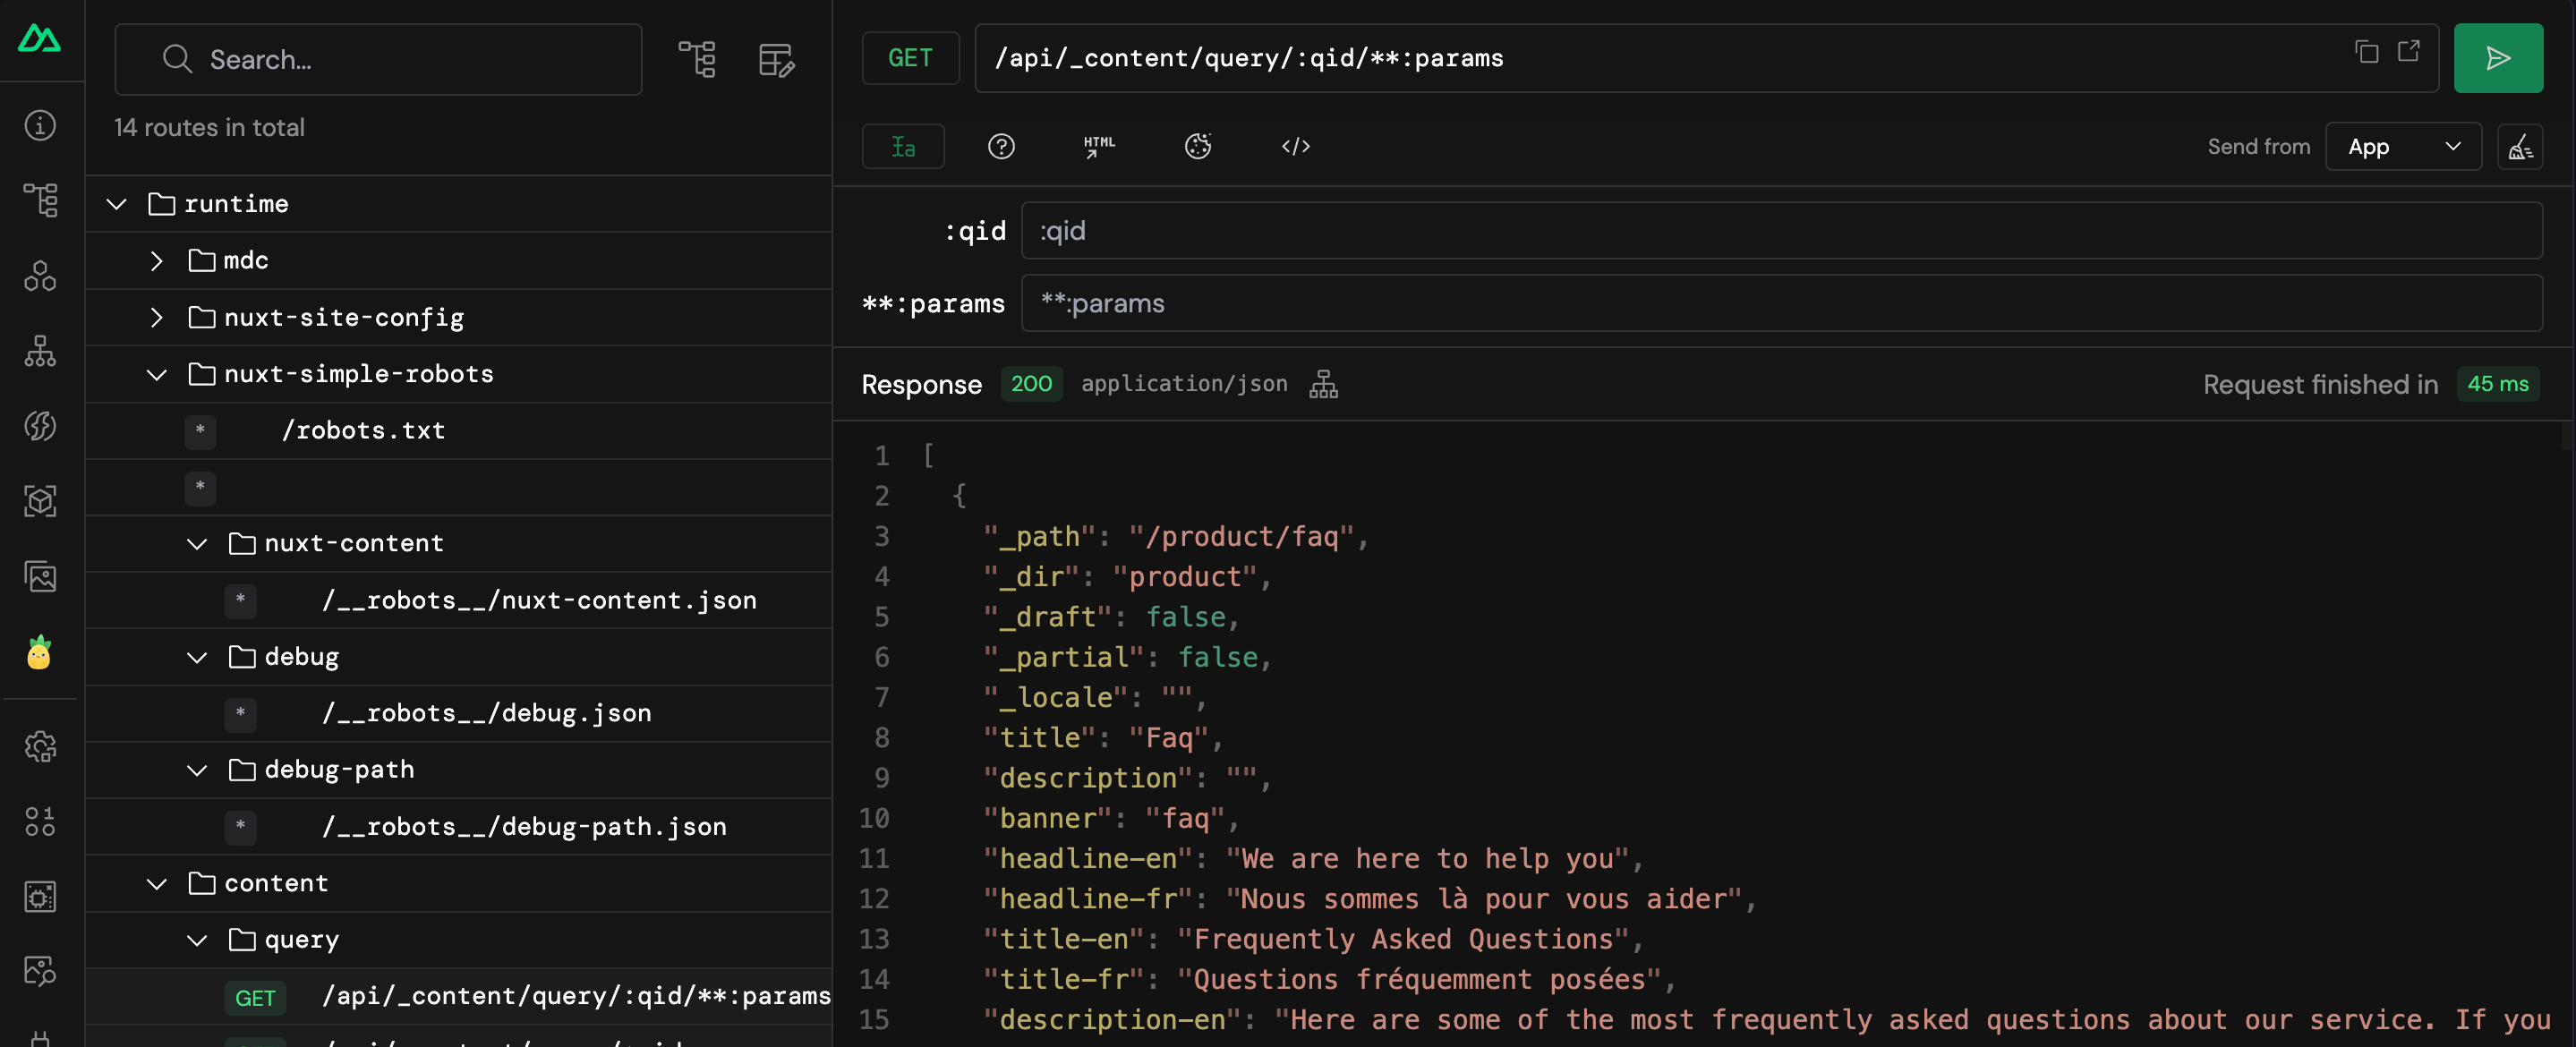Clear inputs with broom icon

[x=2520, y=147]
